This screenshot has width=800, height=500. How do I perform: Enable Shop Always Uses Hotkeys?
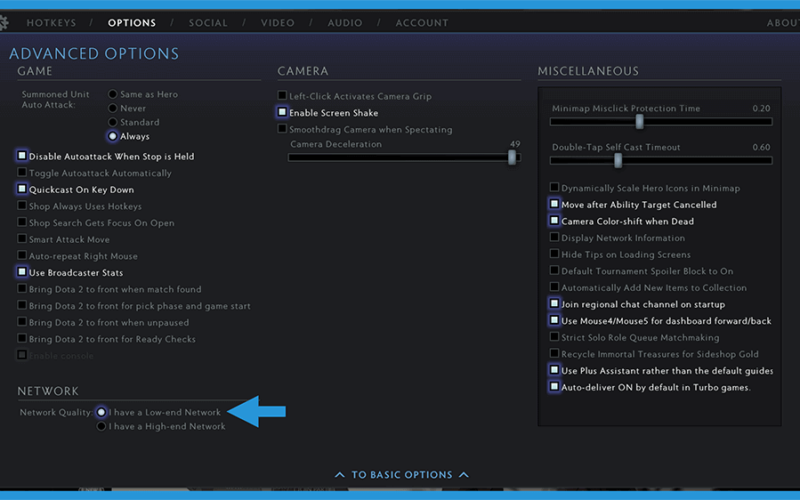tap(22, 206)
